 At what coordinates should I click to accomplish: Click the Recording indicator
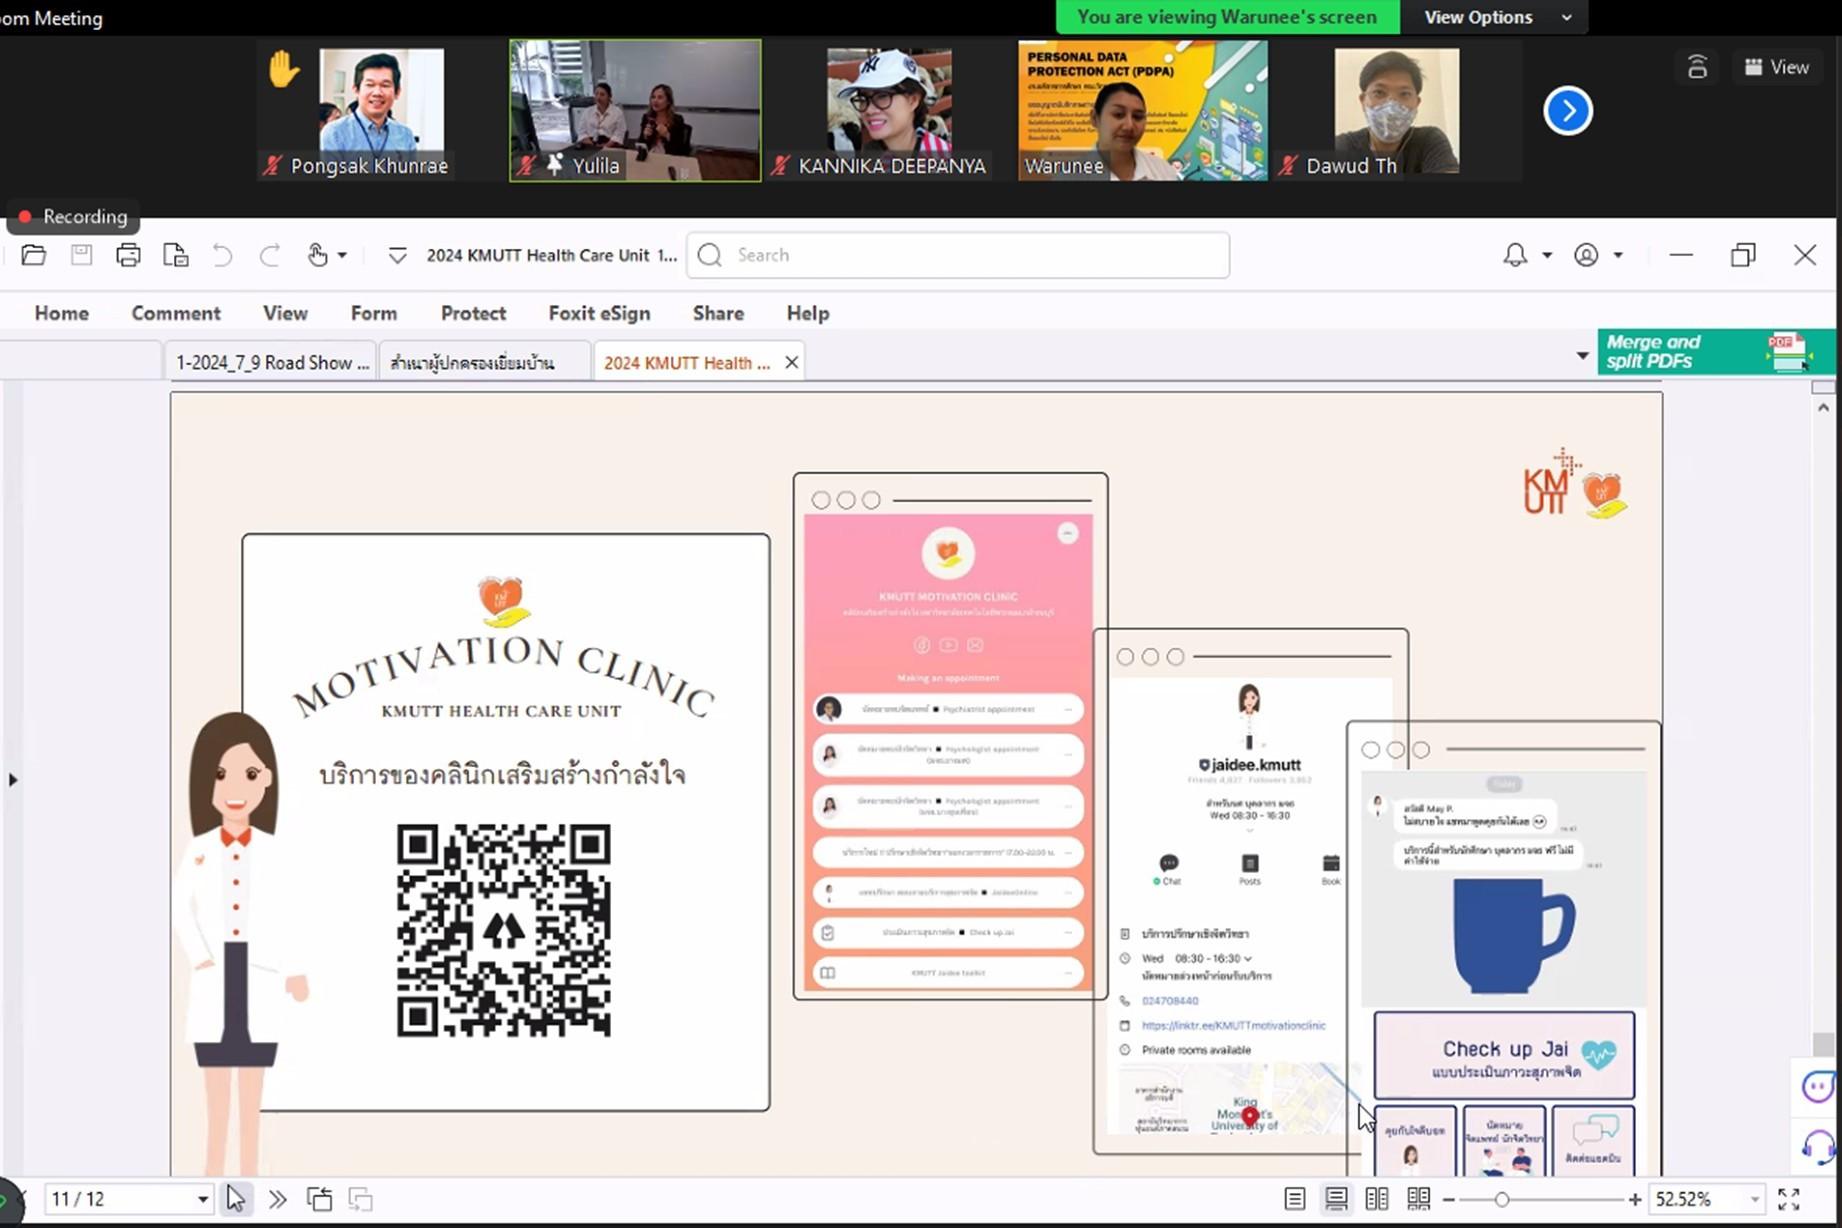point(73,216)
